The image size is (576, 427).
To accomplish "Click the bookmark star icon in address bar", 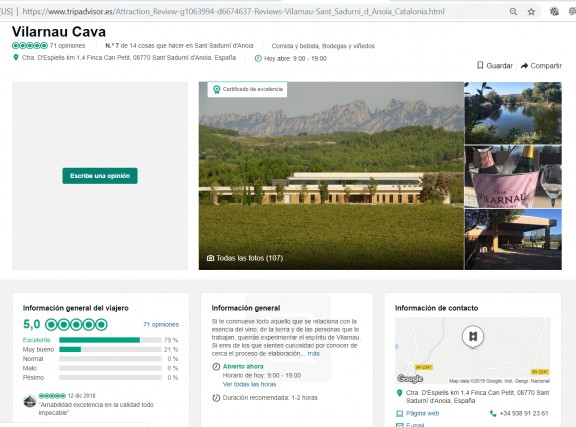I will click(x=531, y=12).
